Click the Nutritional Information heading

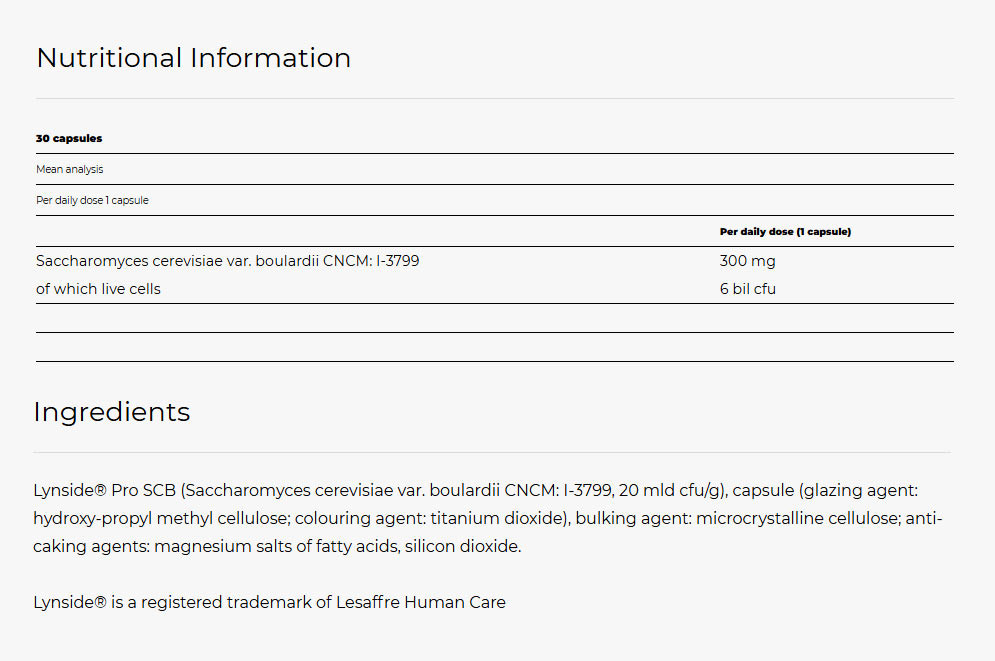[x=194, y=58]
